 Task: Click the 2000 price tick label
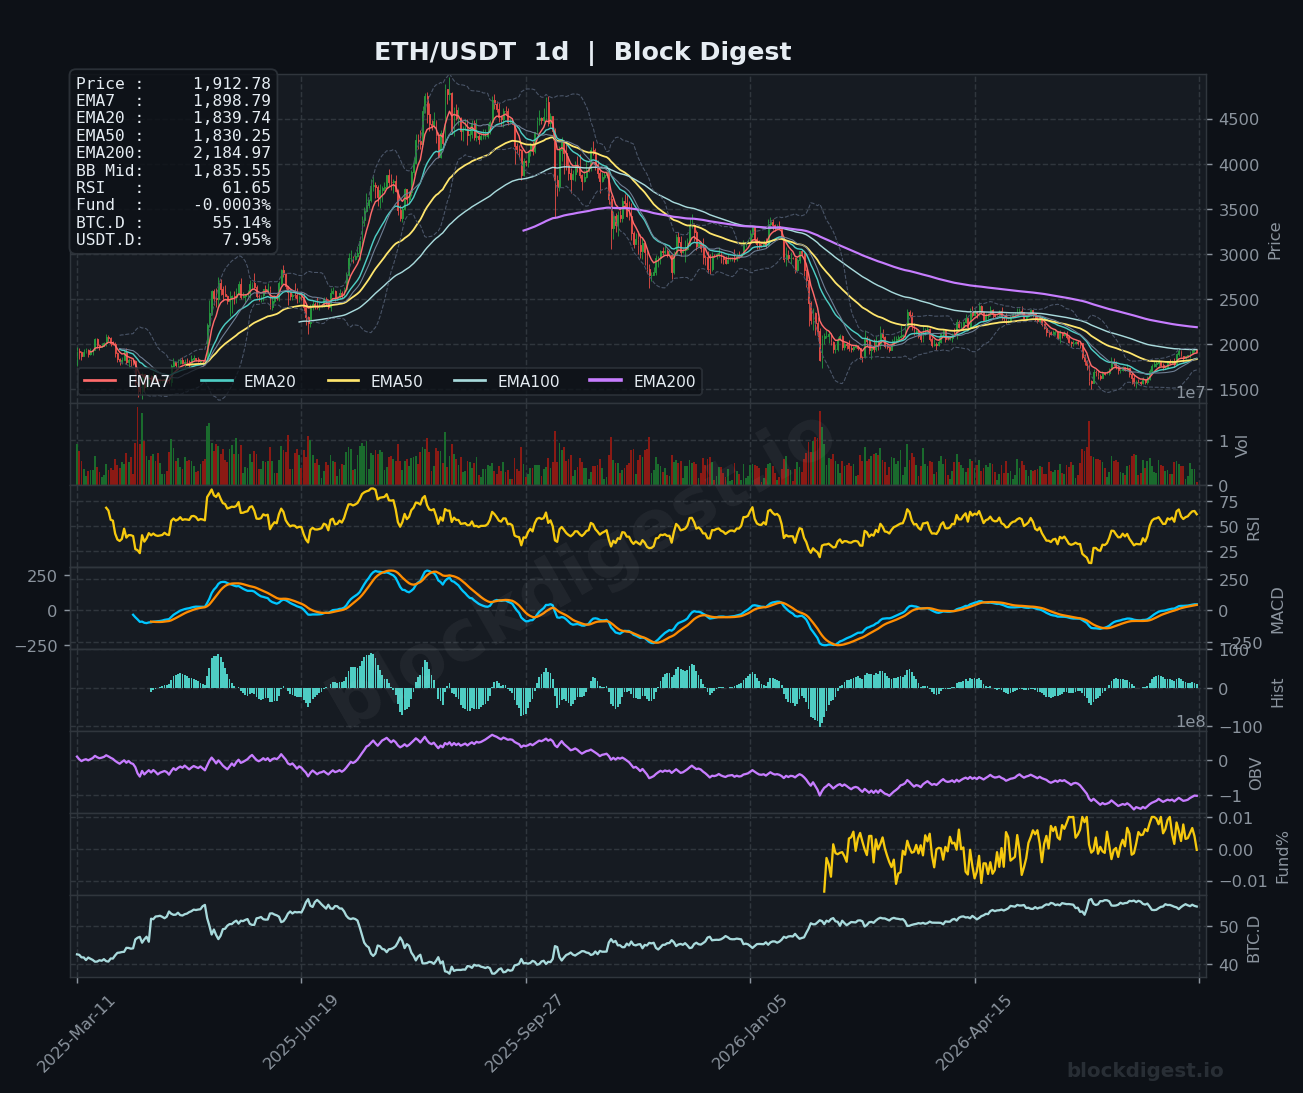1237,345
